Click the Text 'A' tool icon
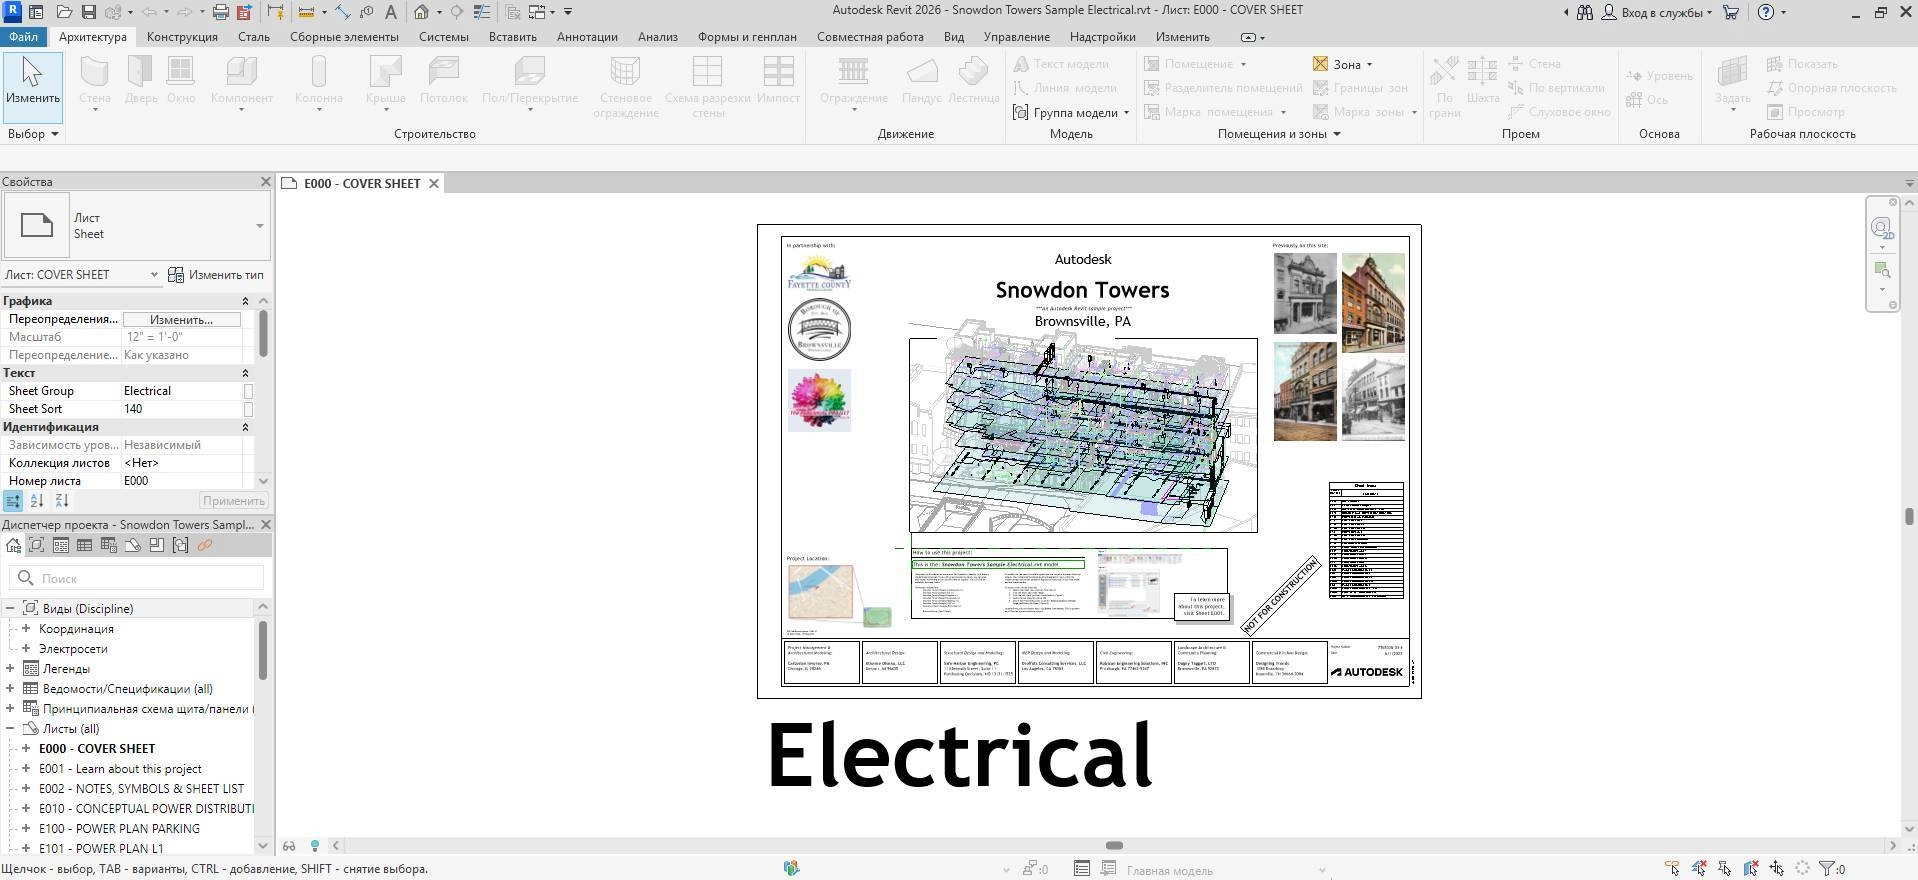Screen dimensions: 1918x880 (390, 12)
